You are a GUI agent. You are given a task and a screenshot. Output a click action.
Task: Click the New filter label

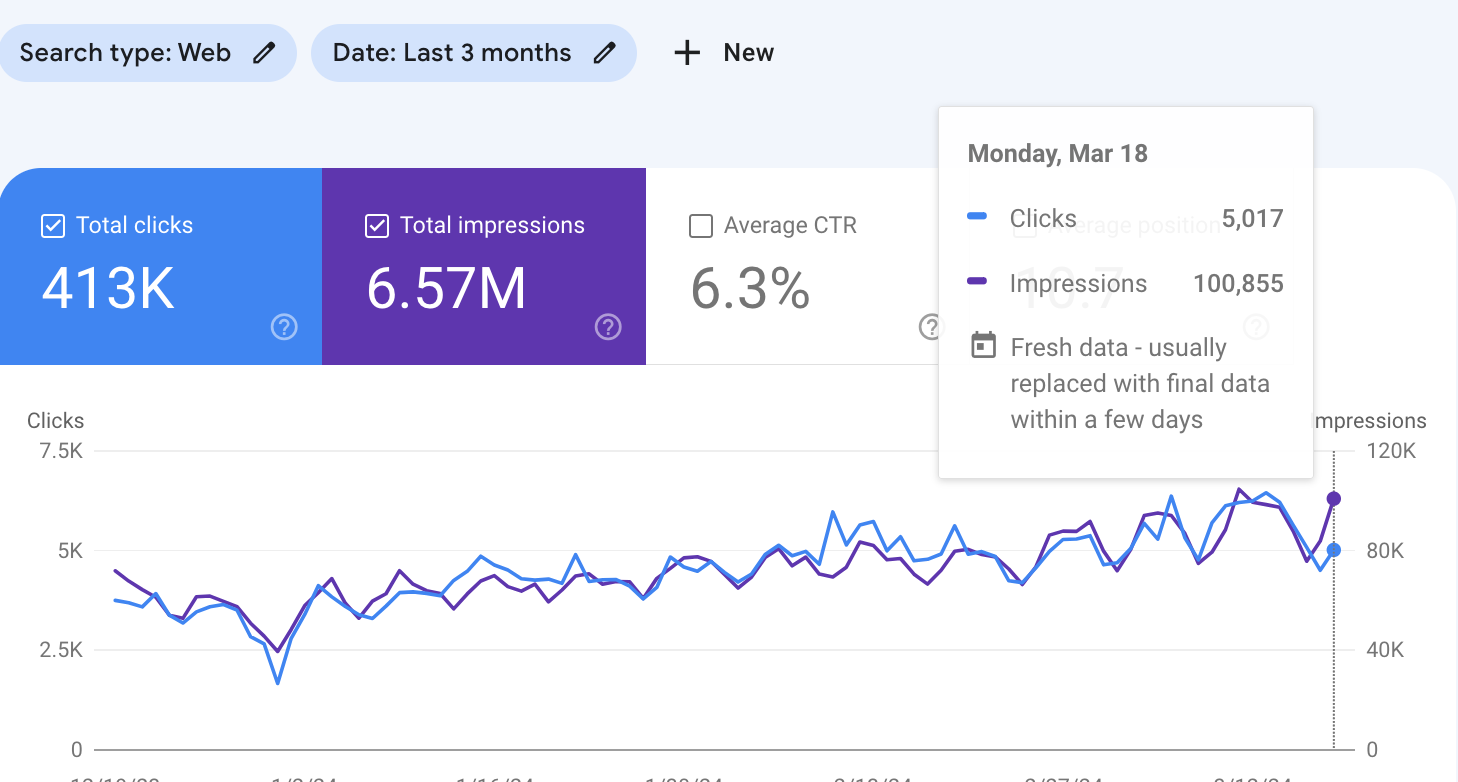748,53
